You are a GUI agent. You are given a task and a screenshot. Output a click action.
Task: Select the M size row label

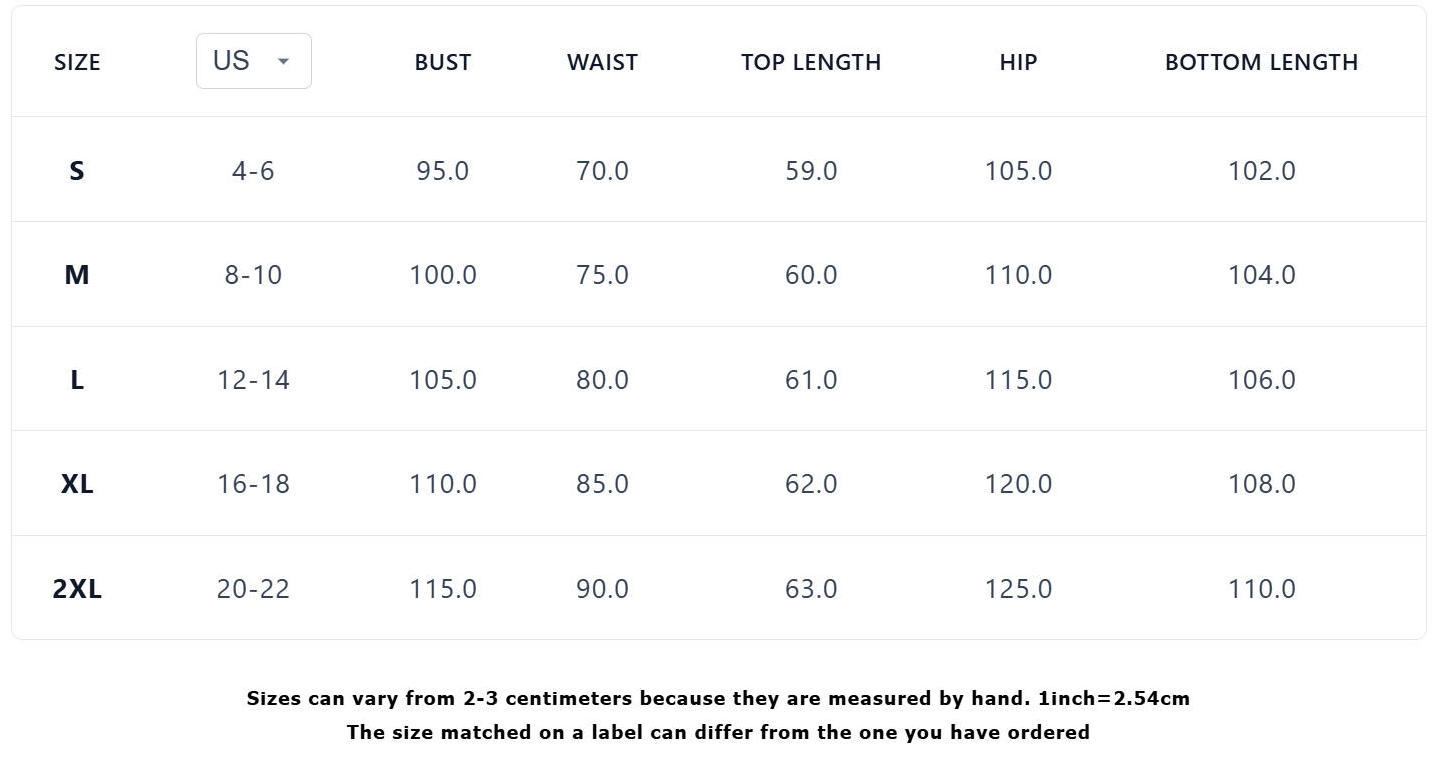(77, 275)
